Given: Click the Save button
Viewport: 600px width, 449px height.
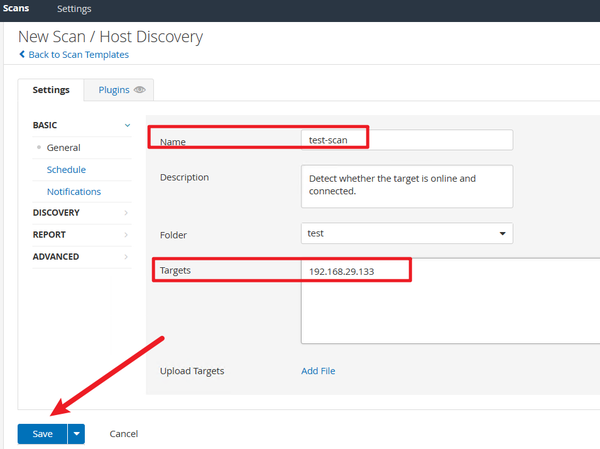Looking at the screenshot, I should [42, 433].
